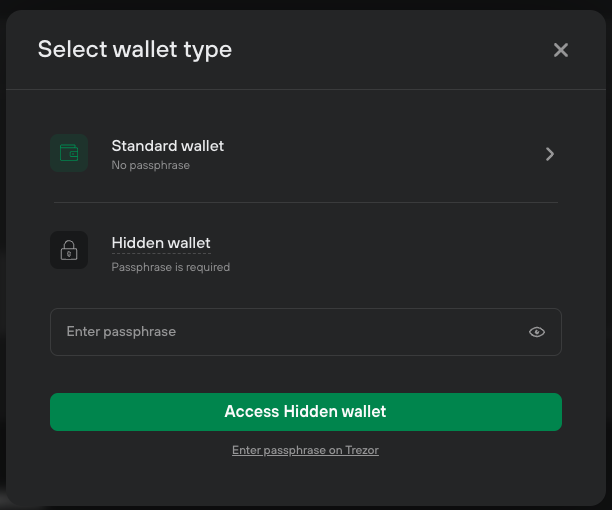
Task: Click the empty middle of the Standard wallet row
Action: (x=380, y=154)
